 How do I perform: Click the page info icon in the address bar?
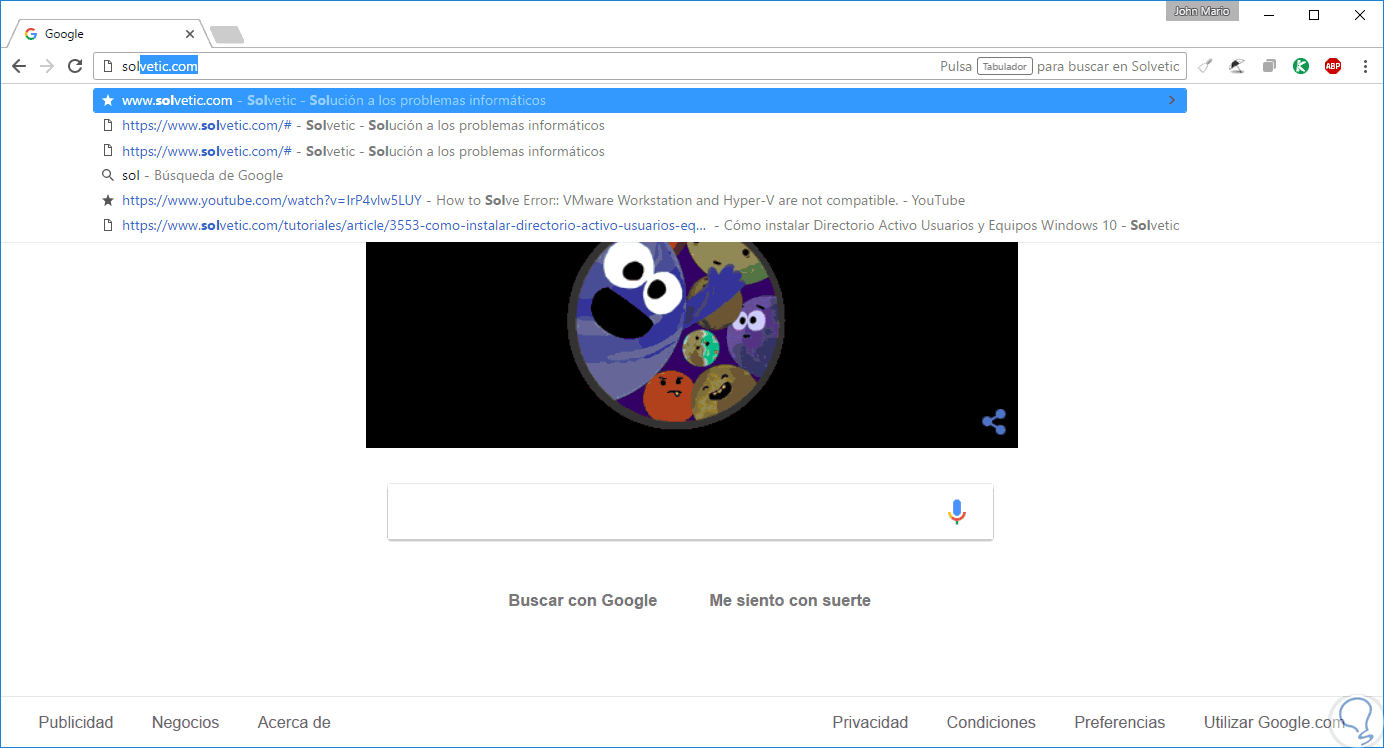[108, 66]
